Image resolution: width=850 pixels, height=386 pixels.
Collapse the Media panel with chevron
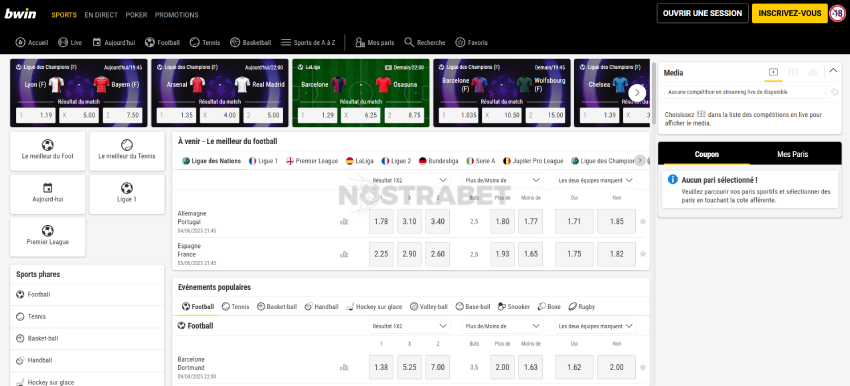pos(833,70)
